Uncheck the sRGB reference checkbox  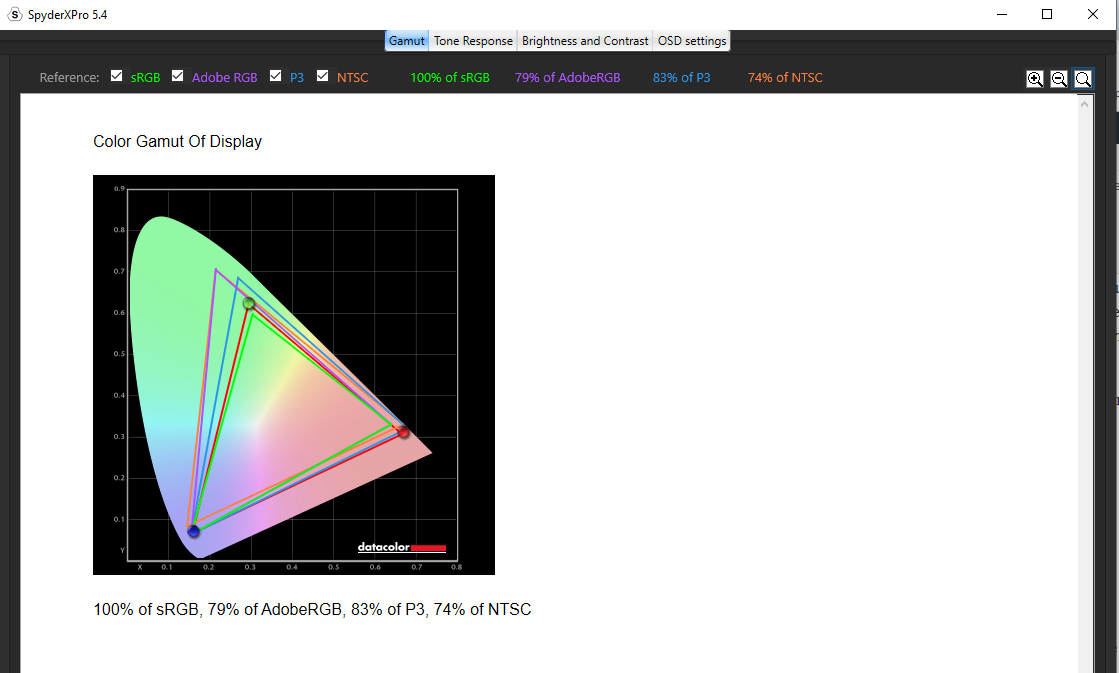[x=117, y=76]
